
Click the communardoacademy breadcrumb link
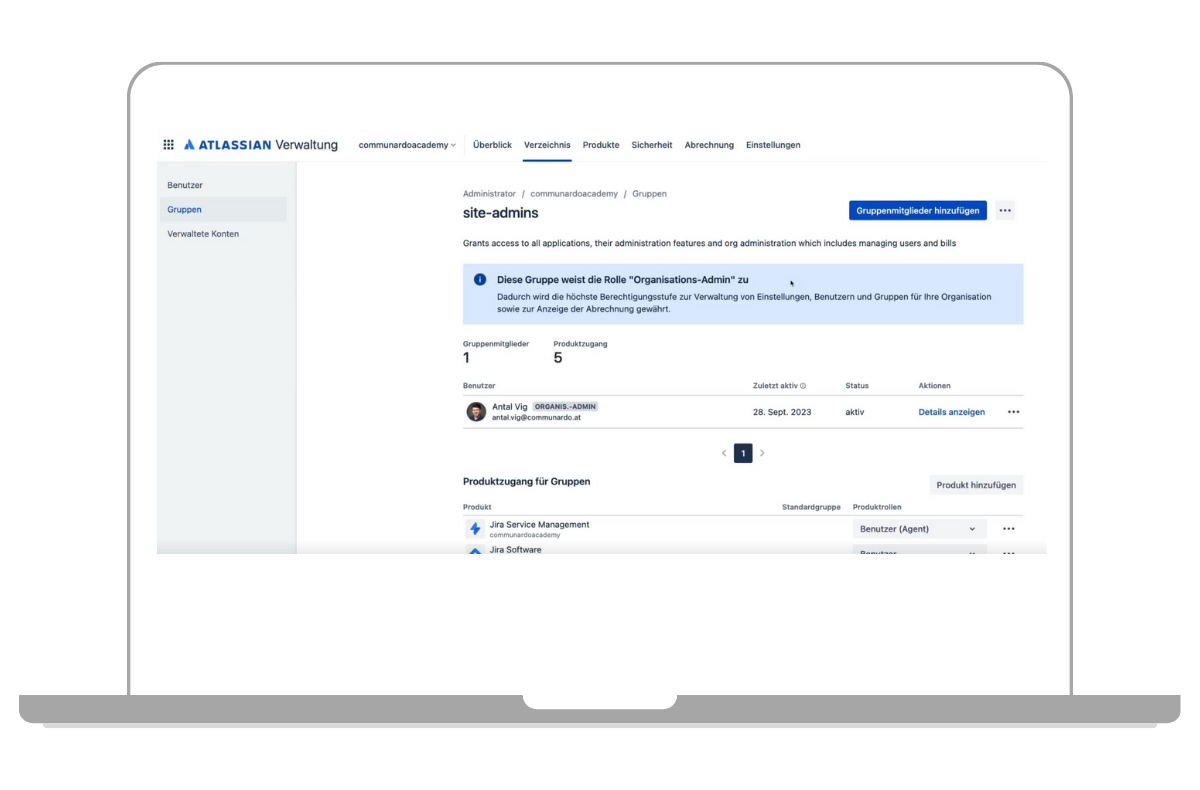click(x=574, y=194)
